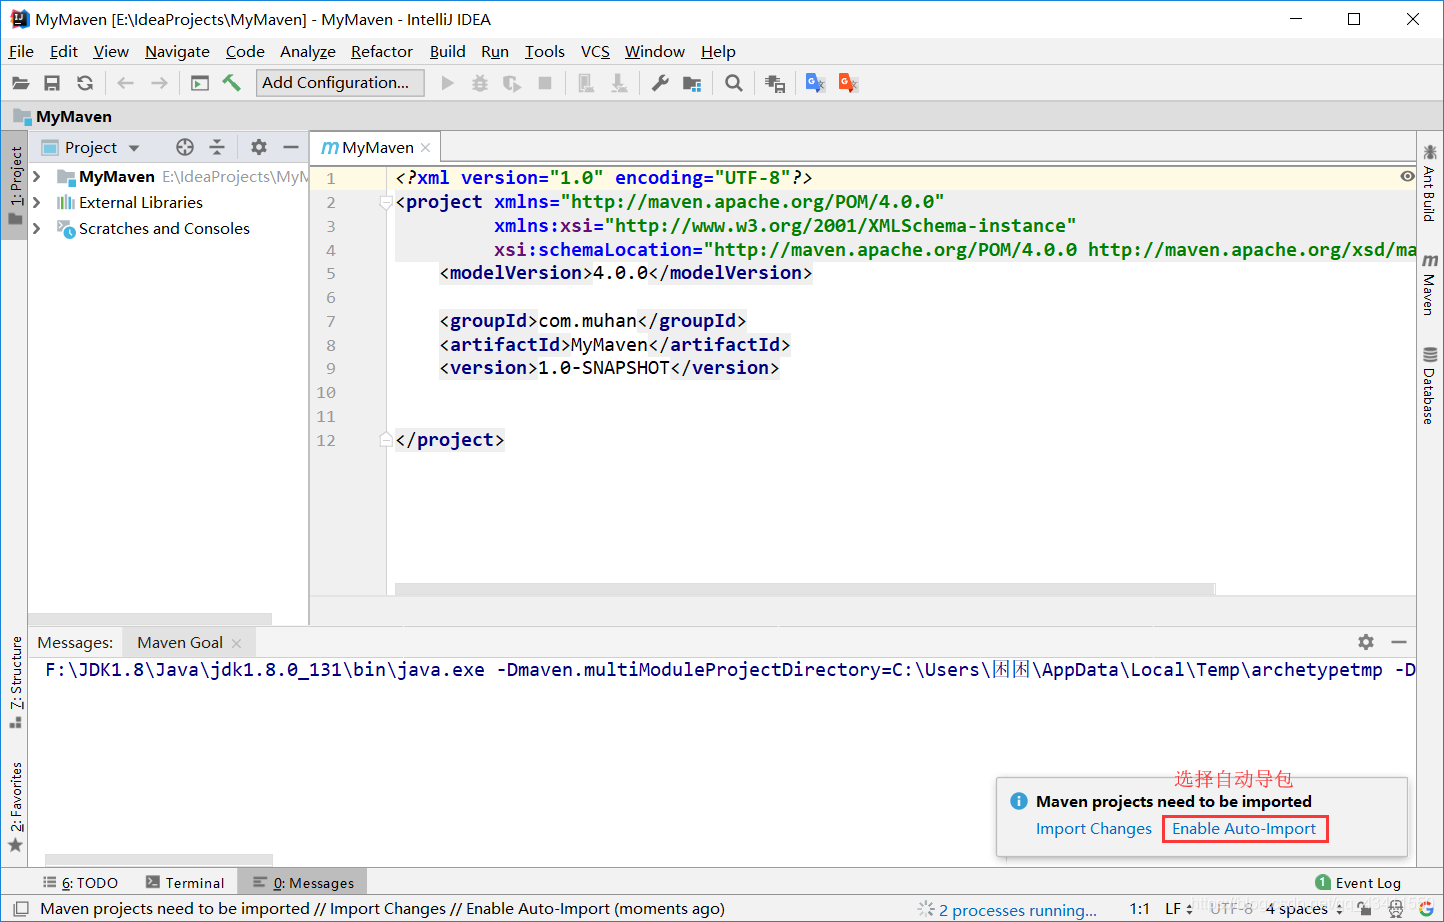The height and width of the screenshot is (922, 1444).
Task: Click the Open folder toolbar icon
Action: point(20,83)
